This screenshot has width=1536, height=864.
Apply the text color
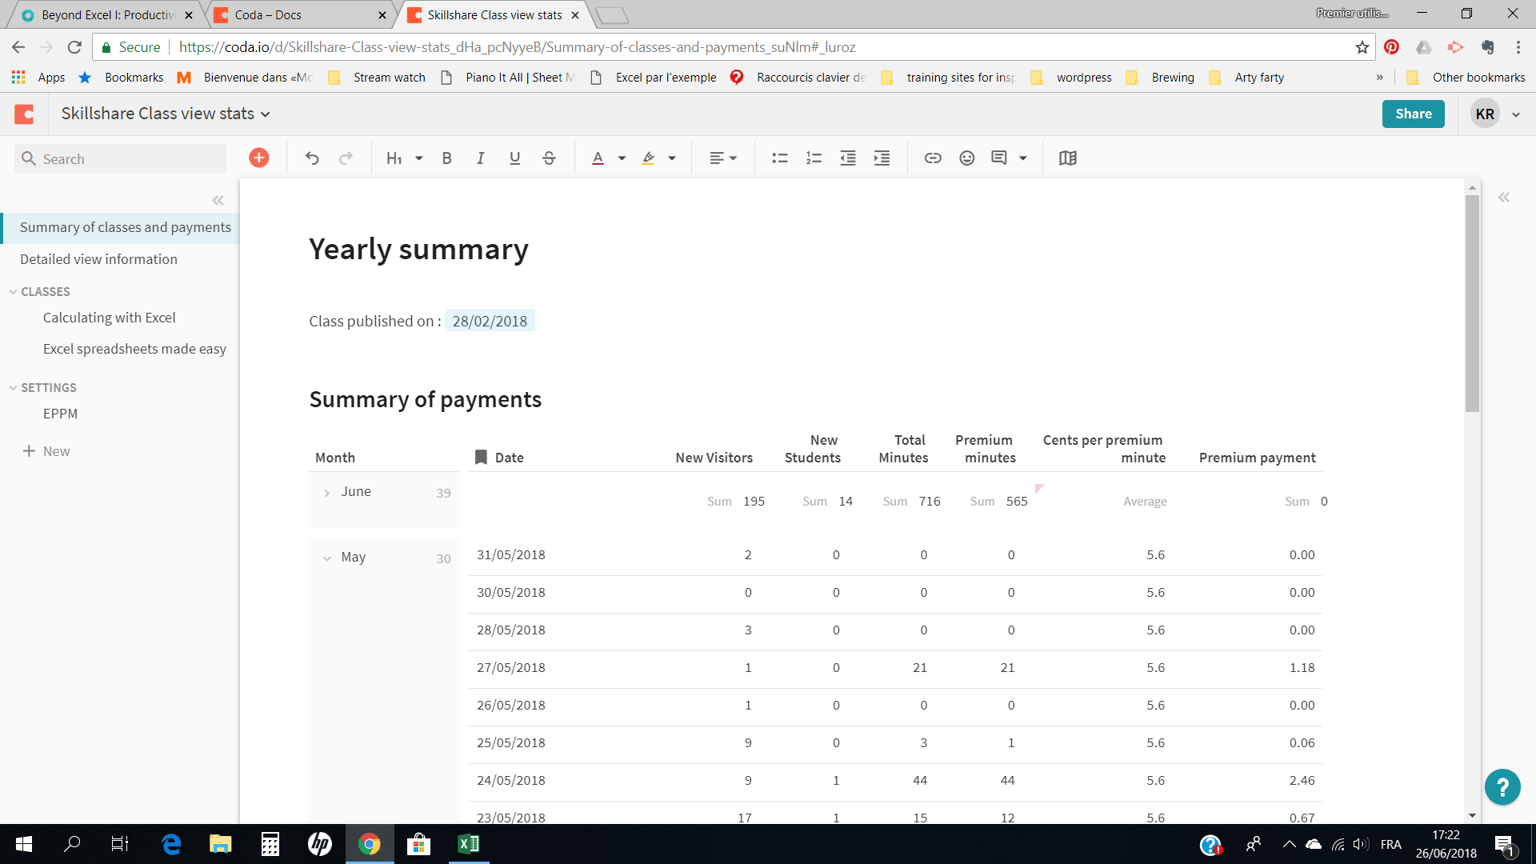click(x=598, y=158)
